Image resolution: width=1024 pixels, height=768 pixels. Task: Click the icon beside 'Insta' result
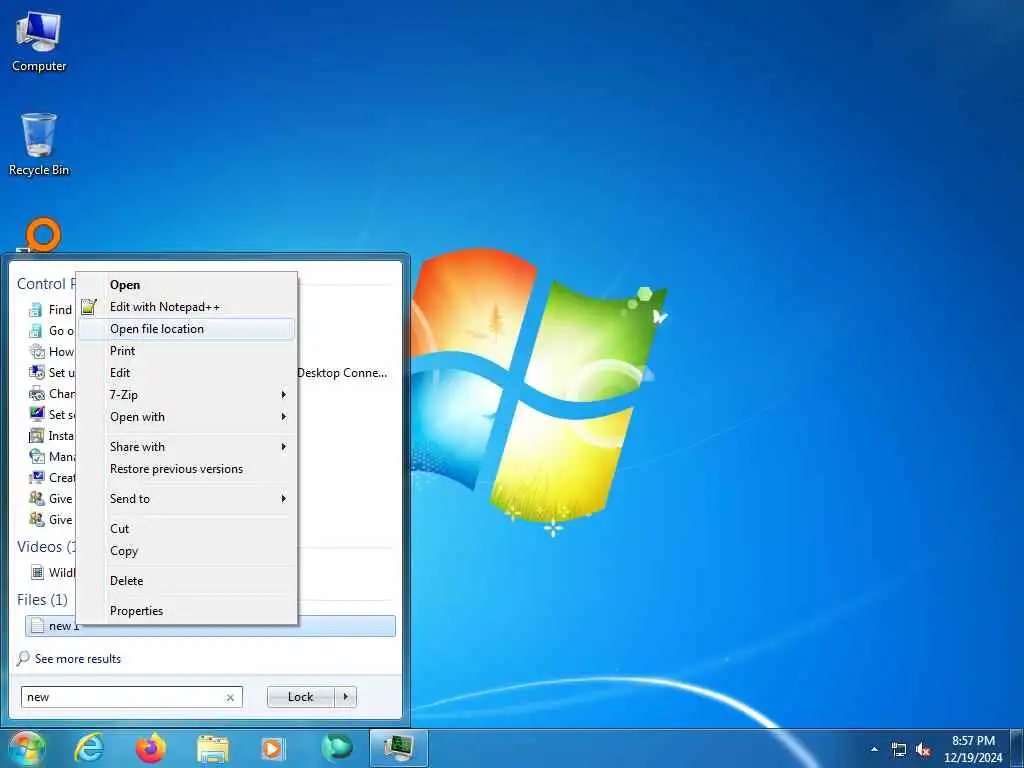click(x=37, y=436)
